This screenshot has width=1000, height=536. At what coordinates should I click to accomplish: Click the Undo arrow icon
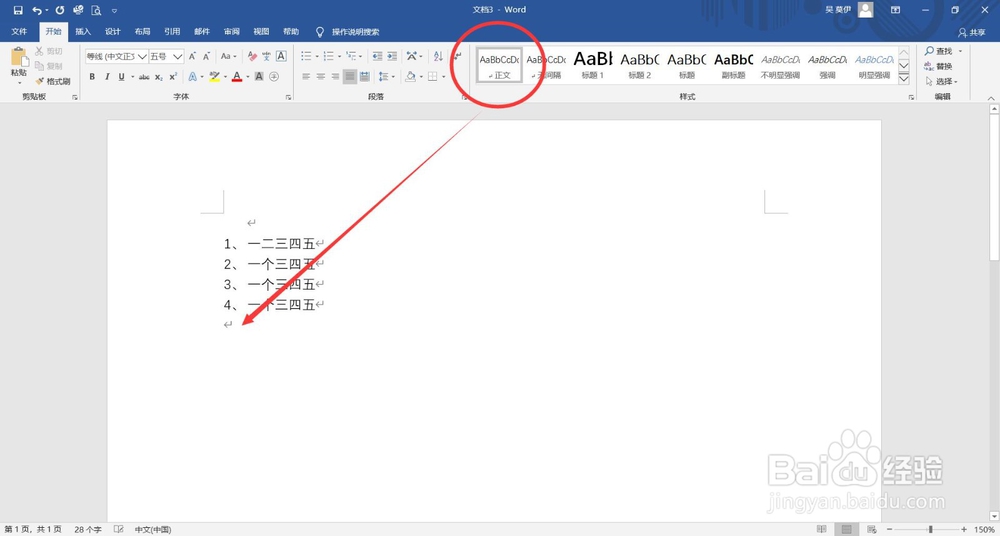coord(36,10)
